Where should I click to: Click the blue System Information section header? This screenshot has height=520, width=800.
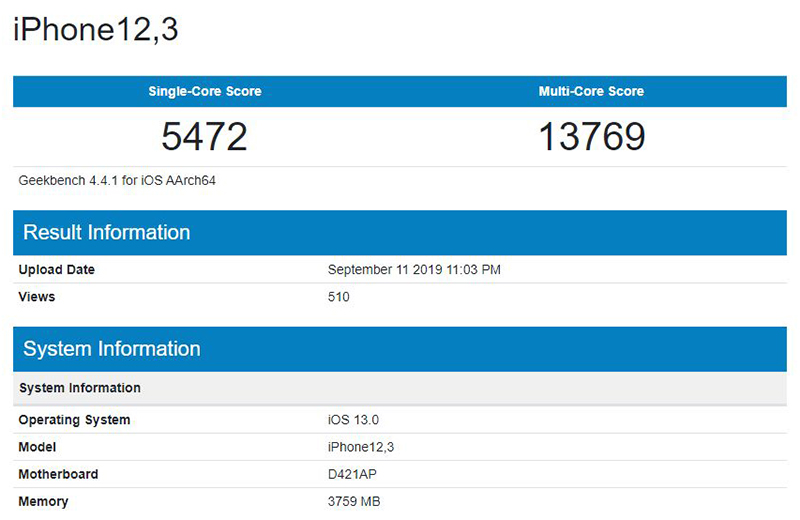[112, 349]
